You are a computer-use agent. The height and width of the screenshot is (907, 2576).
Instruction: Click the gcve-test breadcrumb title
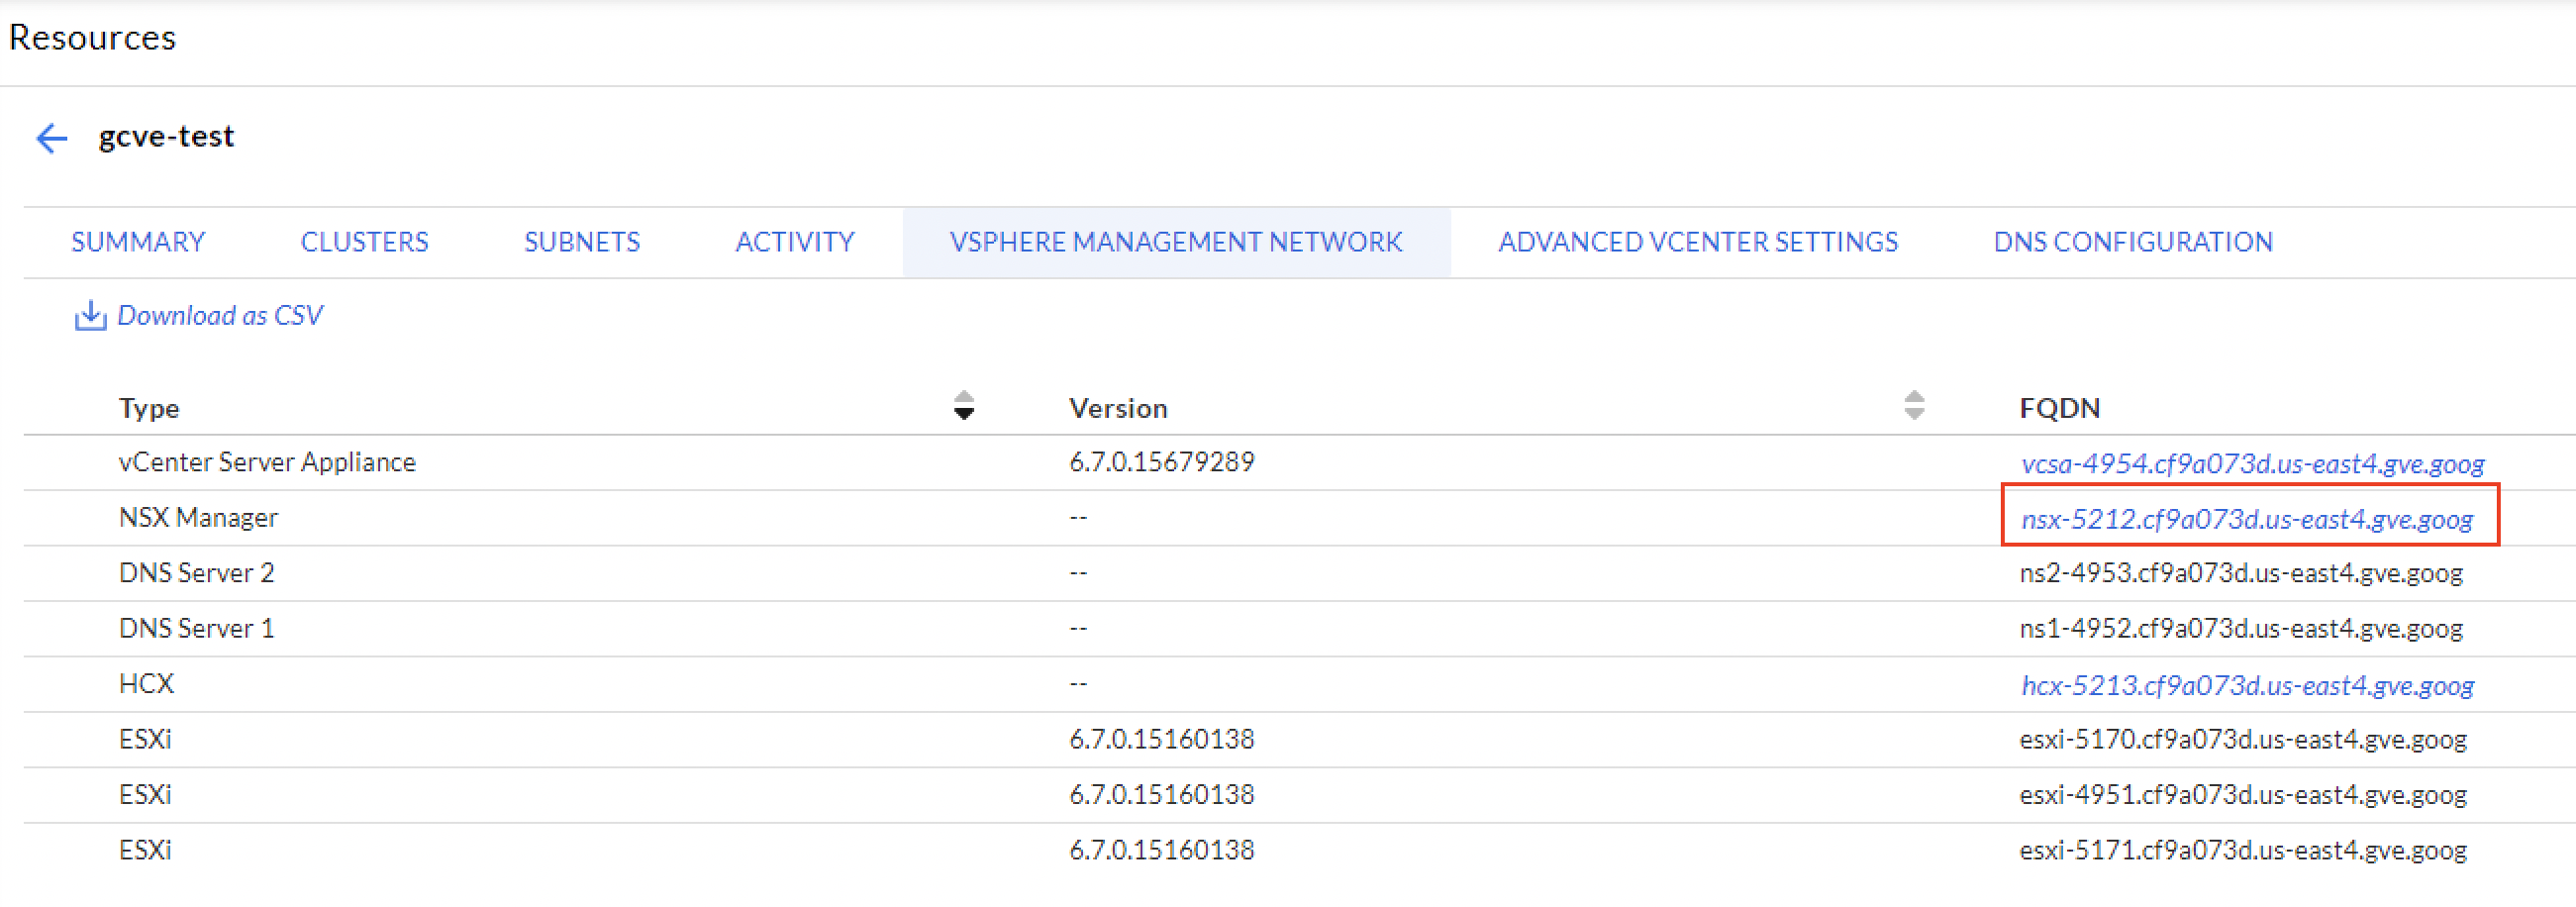pos(167,136)
